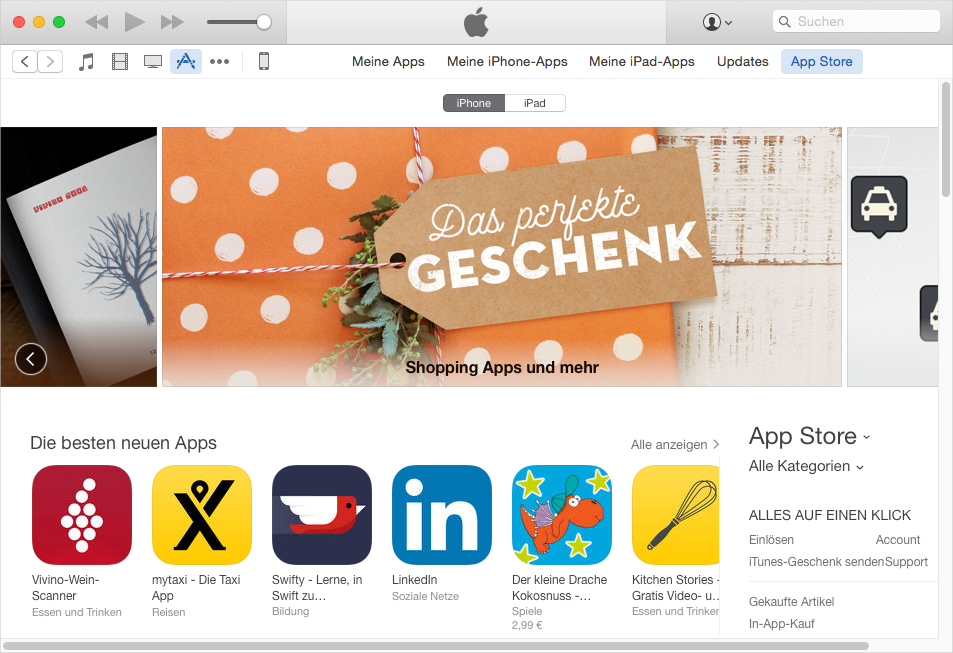Open the Movies library icon

coord(120,61)
